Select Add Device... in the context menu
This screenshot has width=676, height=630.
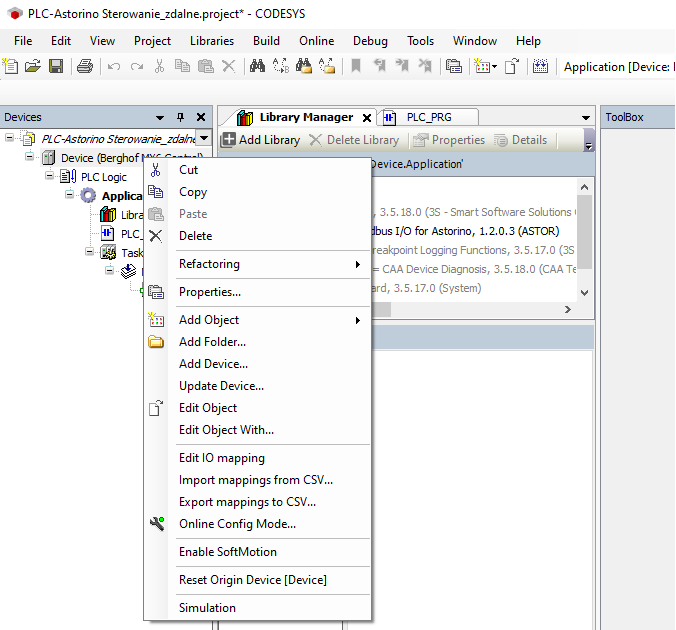click(x=258, y=364)
